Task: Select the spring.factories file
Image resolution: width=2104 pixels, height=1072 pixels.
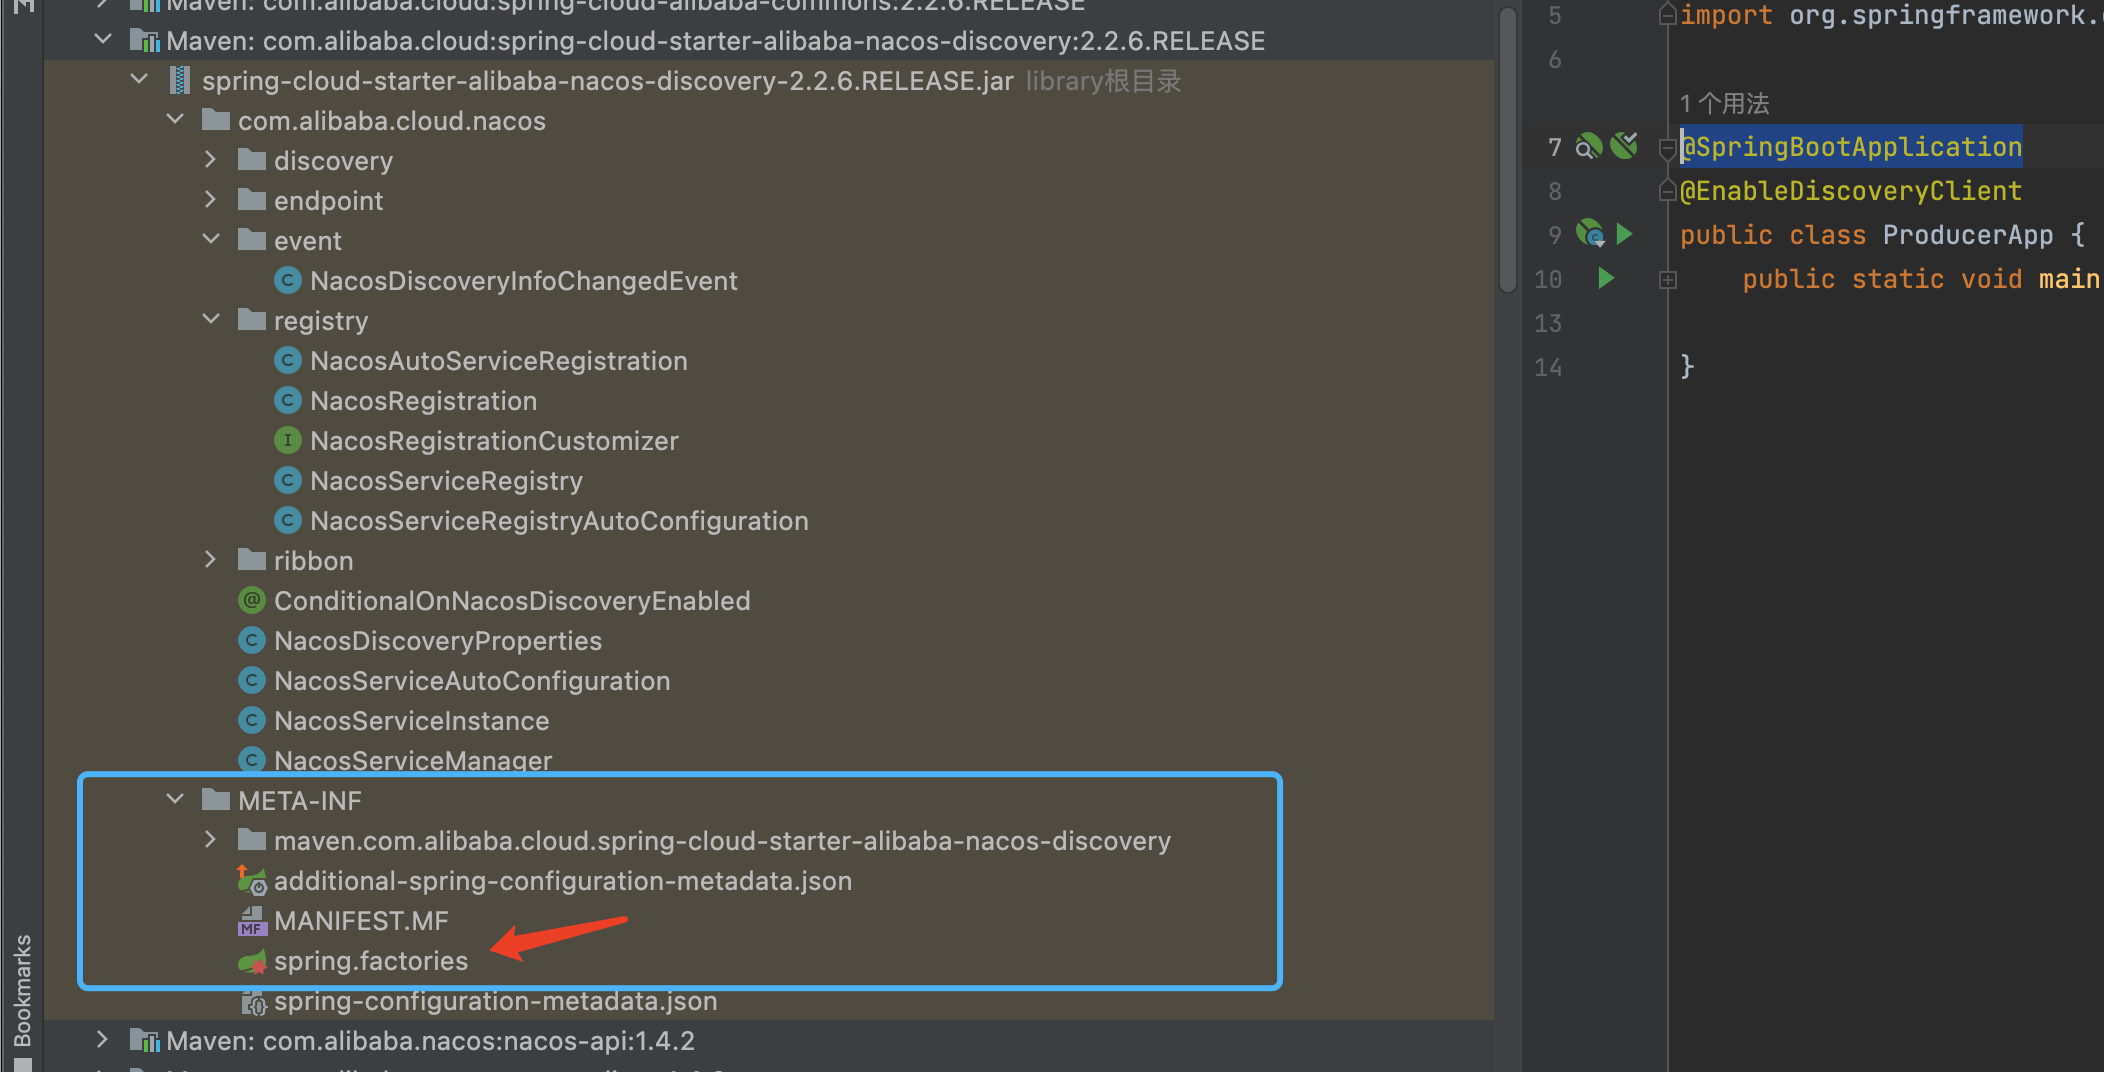Action: (371, 961)
